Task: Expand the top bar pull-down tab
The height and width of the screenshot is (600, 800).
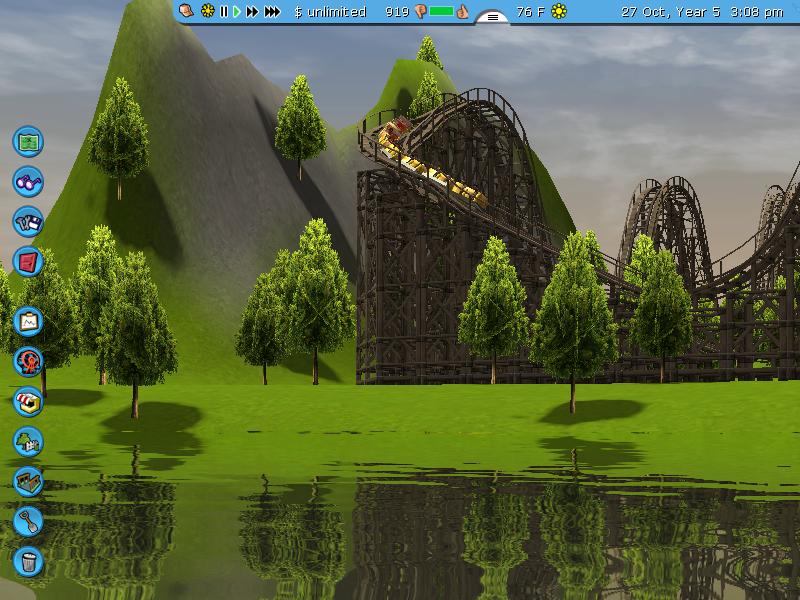Action: pyautogui.click(x=492, y=17)
